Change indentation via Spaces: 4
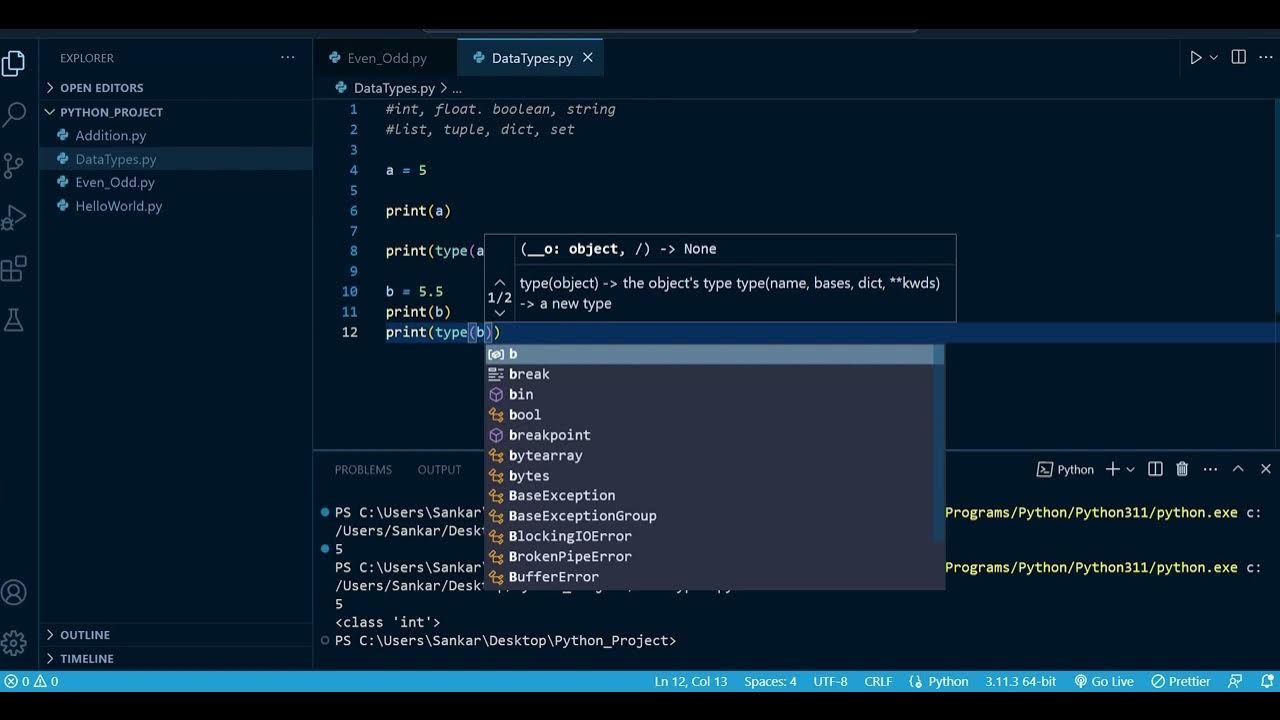 tap(770, 682)
